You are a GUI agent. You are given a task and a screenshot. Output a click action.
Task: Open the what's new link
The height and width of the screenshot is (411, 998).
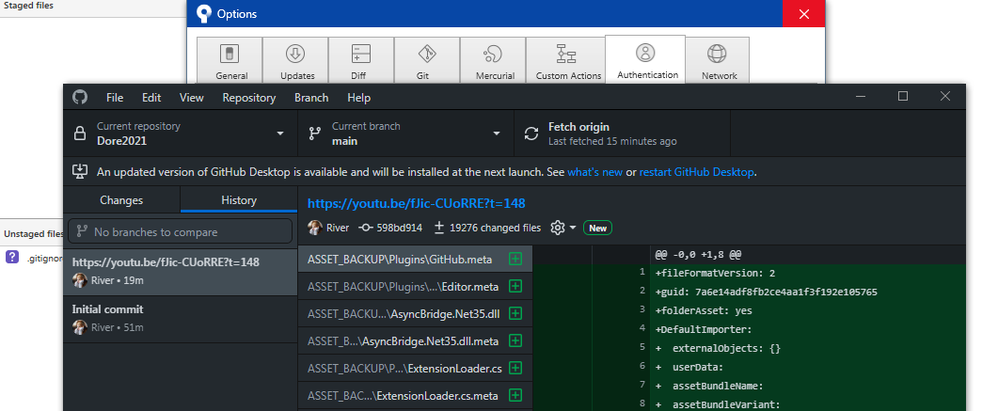pyautogui.click(x=594, y=172)
